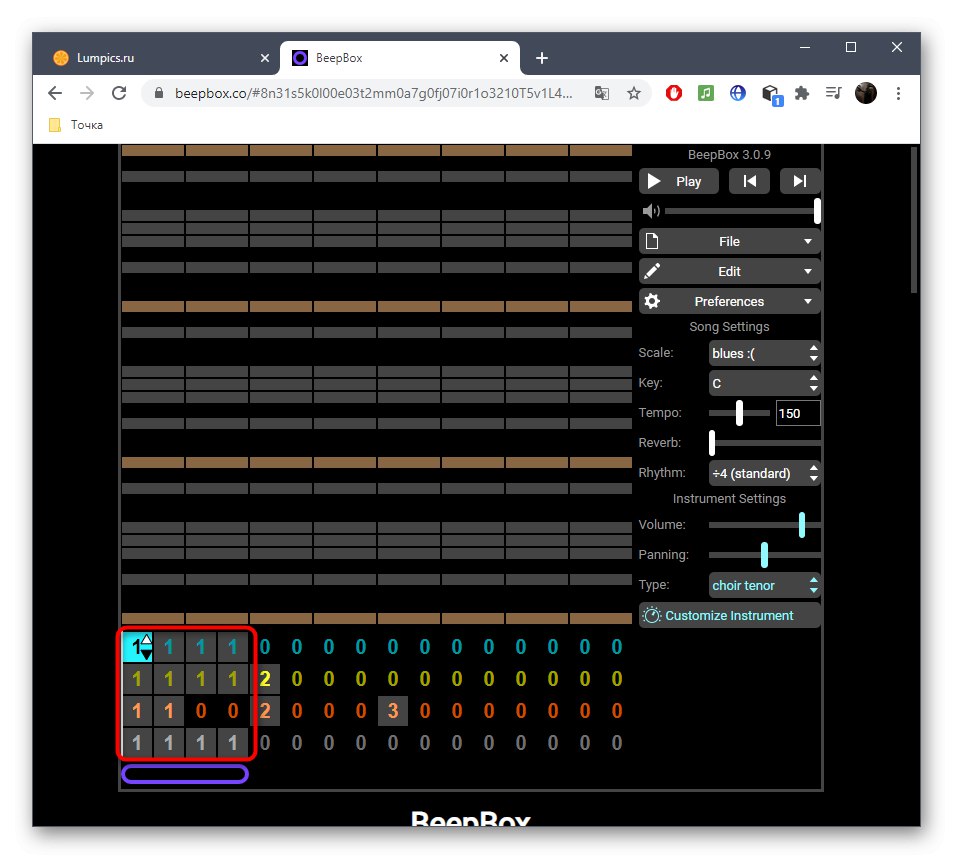Select orange channel pattern 3 cell
This screenshot has height=859, width=953.
(x=393, y=711)
